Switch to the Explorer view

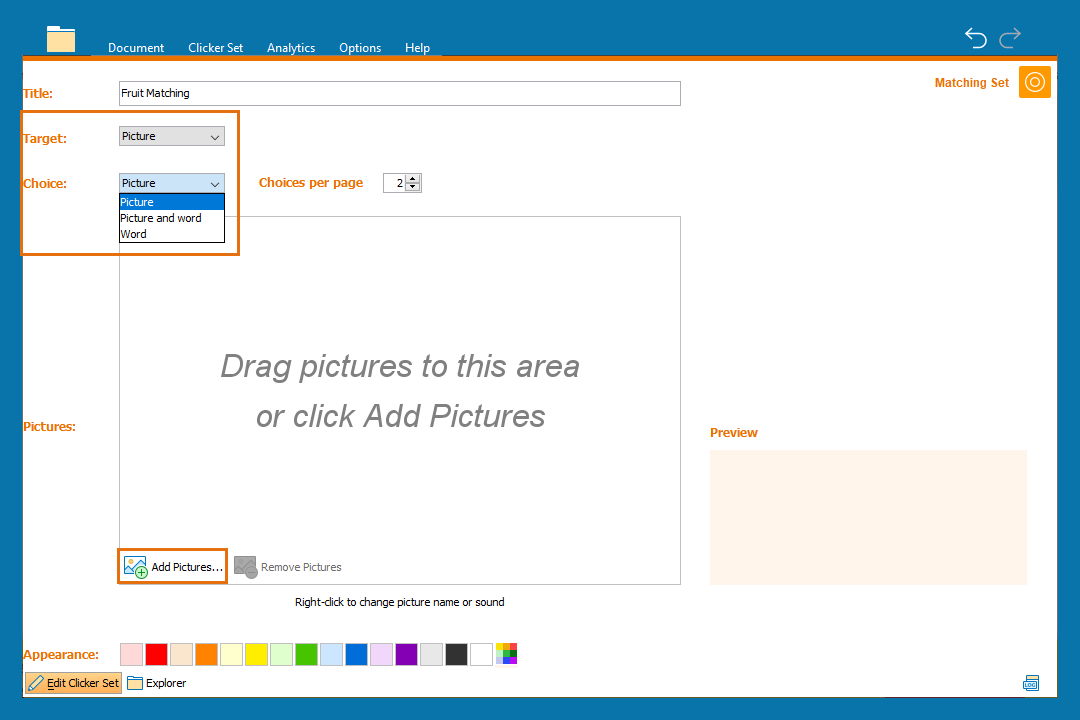pyautogui.click(x=157, y=683)
